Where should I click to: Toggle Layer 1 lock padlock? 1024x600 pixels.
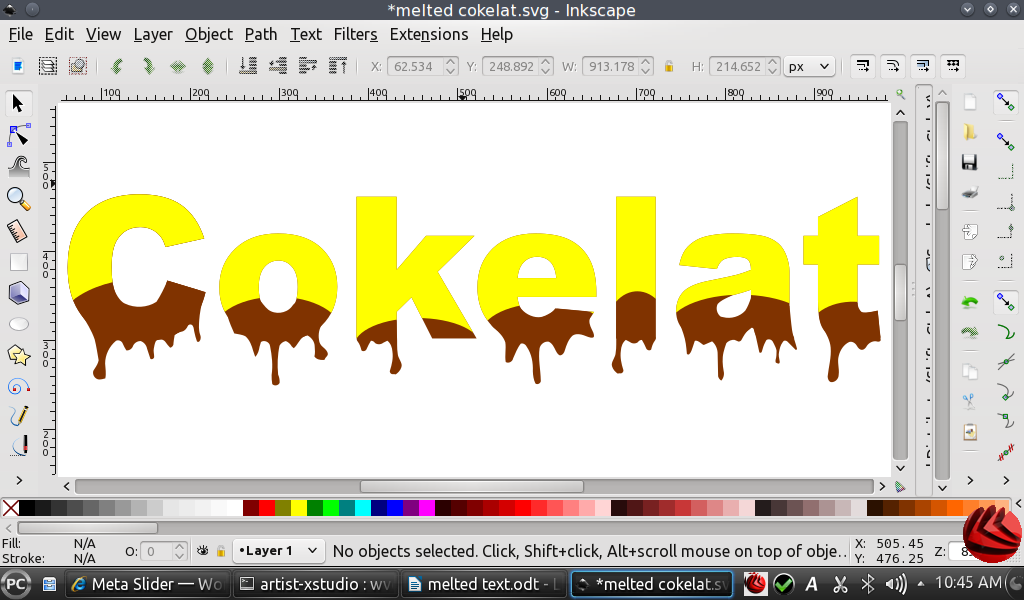pyautogui.click(x=221, y=551)
